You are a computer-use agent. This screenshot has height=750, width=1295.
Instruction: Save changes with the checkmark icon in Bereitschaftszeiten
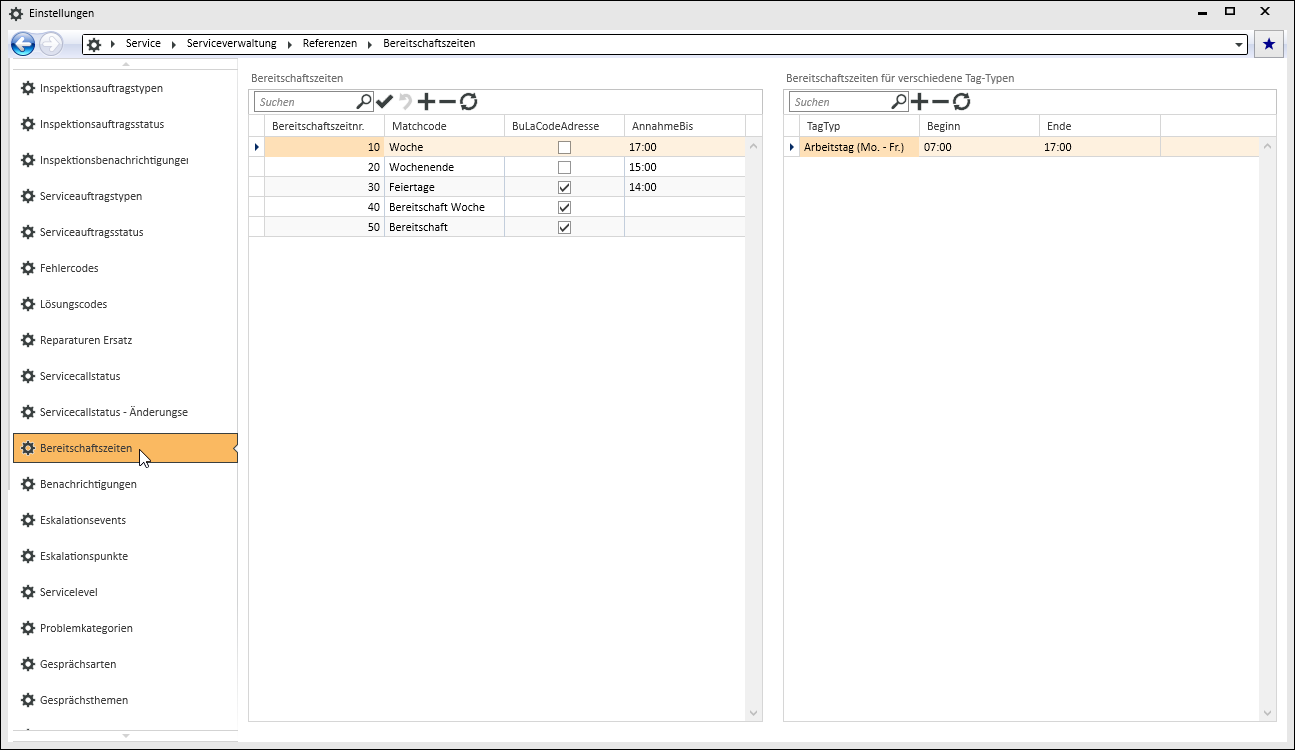[385, 101]
